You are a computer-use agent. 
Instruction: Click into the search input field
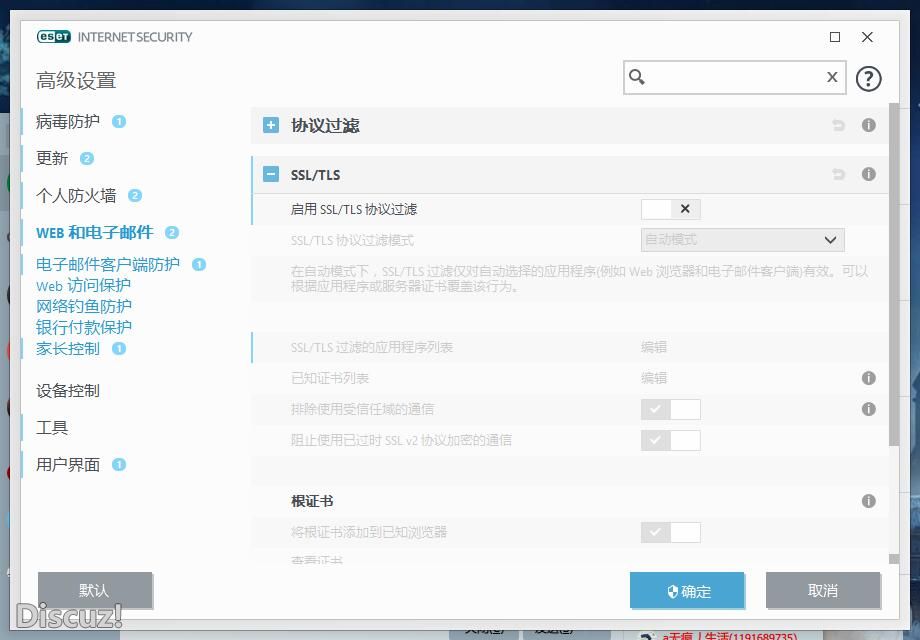coord(735,77)
